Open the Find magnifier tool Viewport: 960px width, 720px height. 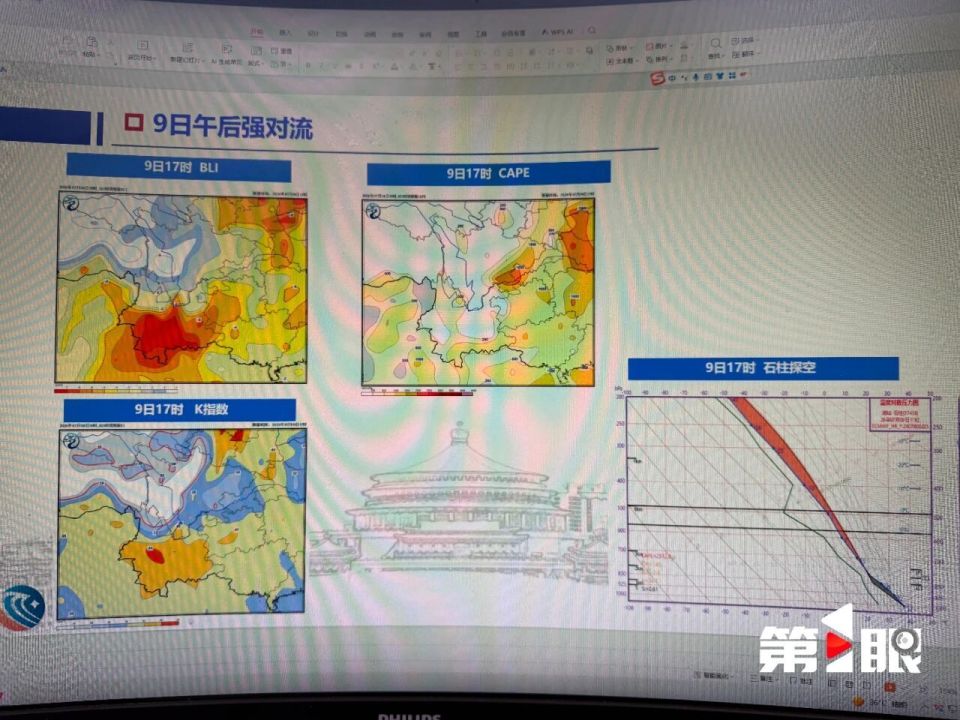(716, 44)
